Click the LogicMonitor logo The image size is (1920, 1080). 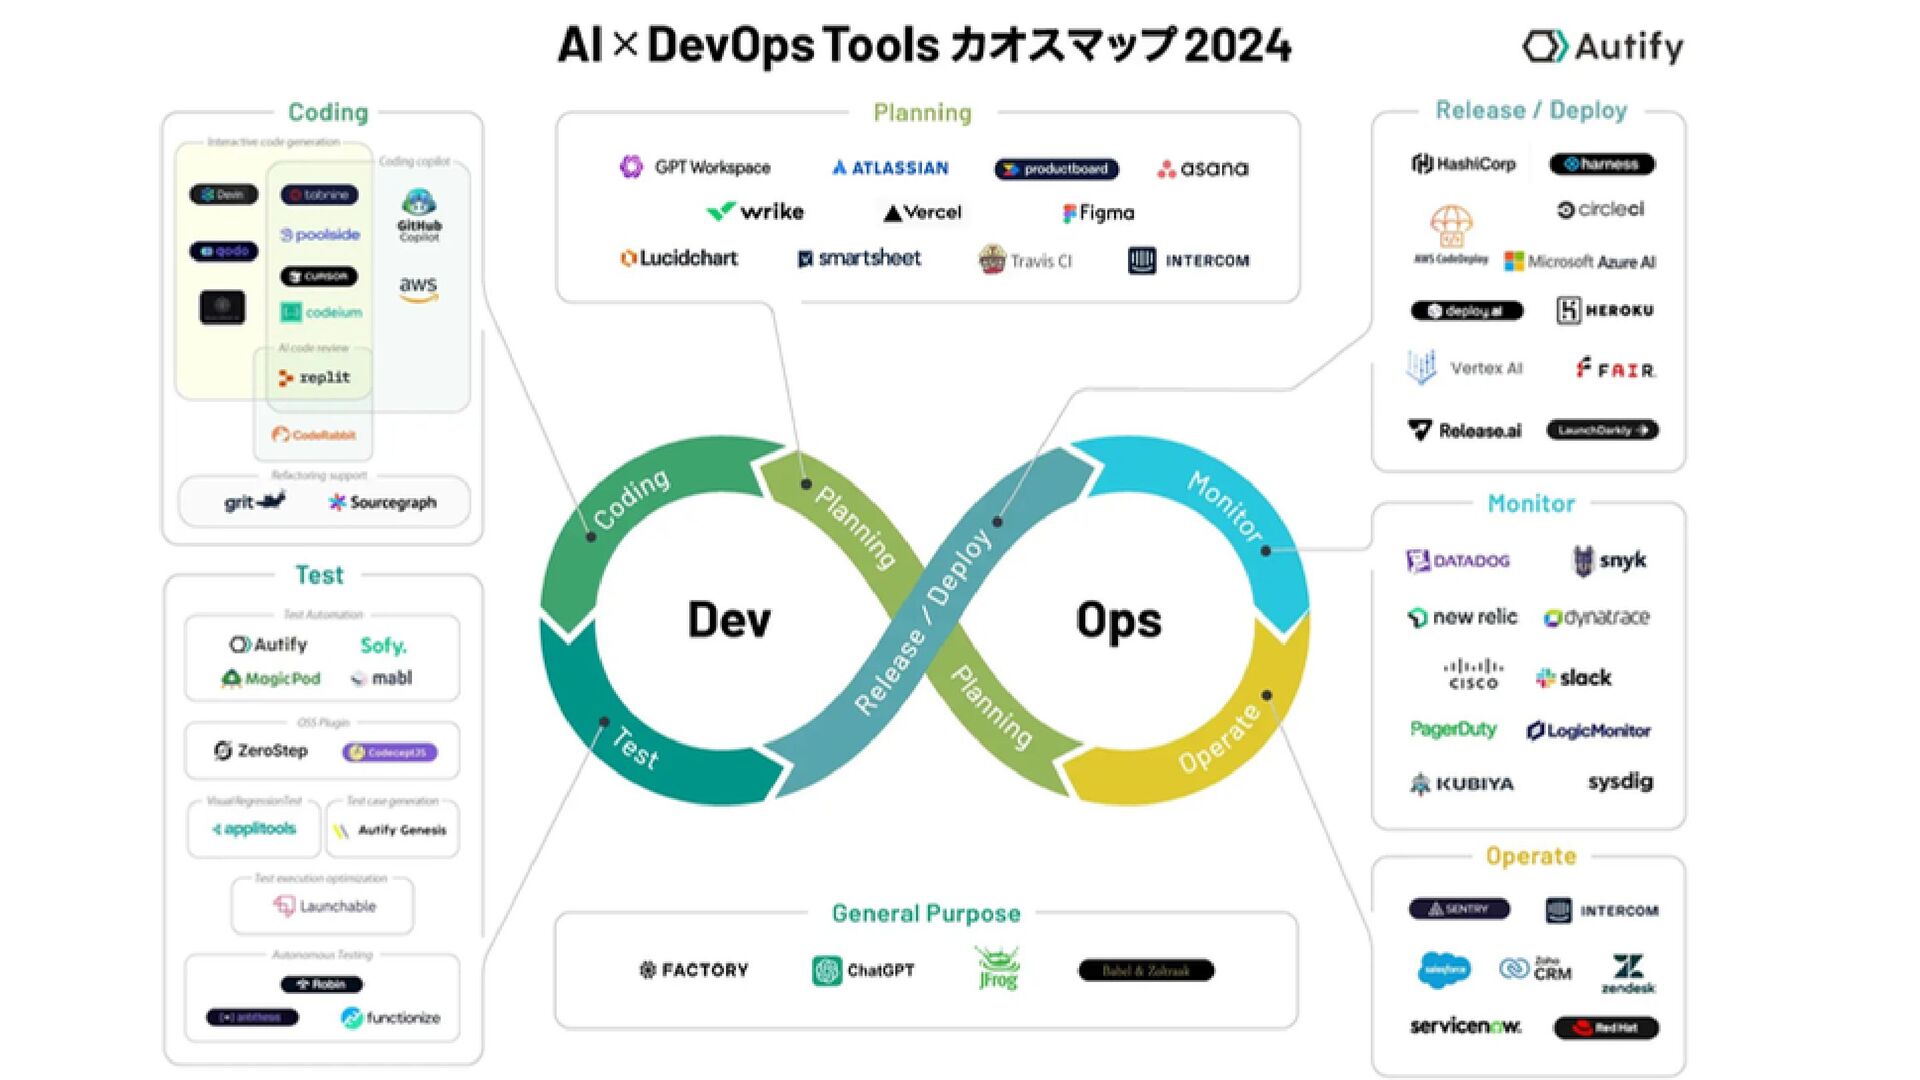pos(1588,731)
